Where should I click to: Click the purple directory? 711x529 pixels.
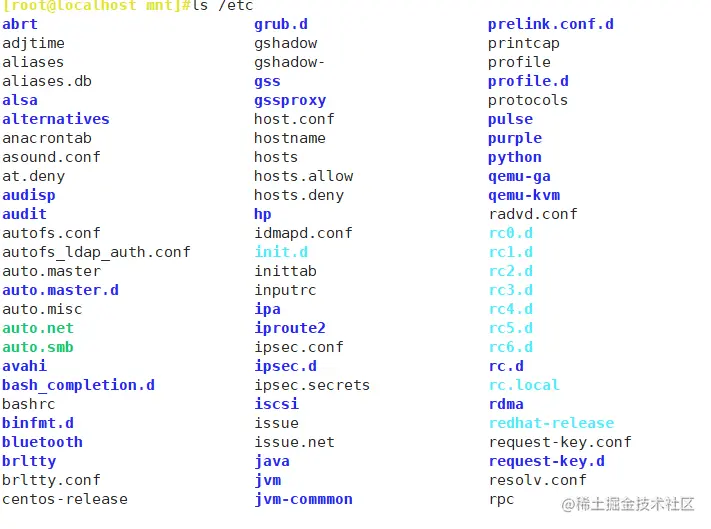click(x=515, y=139)
